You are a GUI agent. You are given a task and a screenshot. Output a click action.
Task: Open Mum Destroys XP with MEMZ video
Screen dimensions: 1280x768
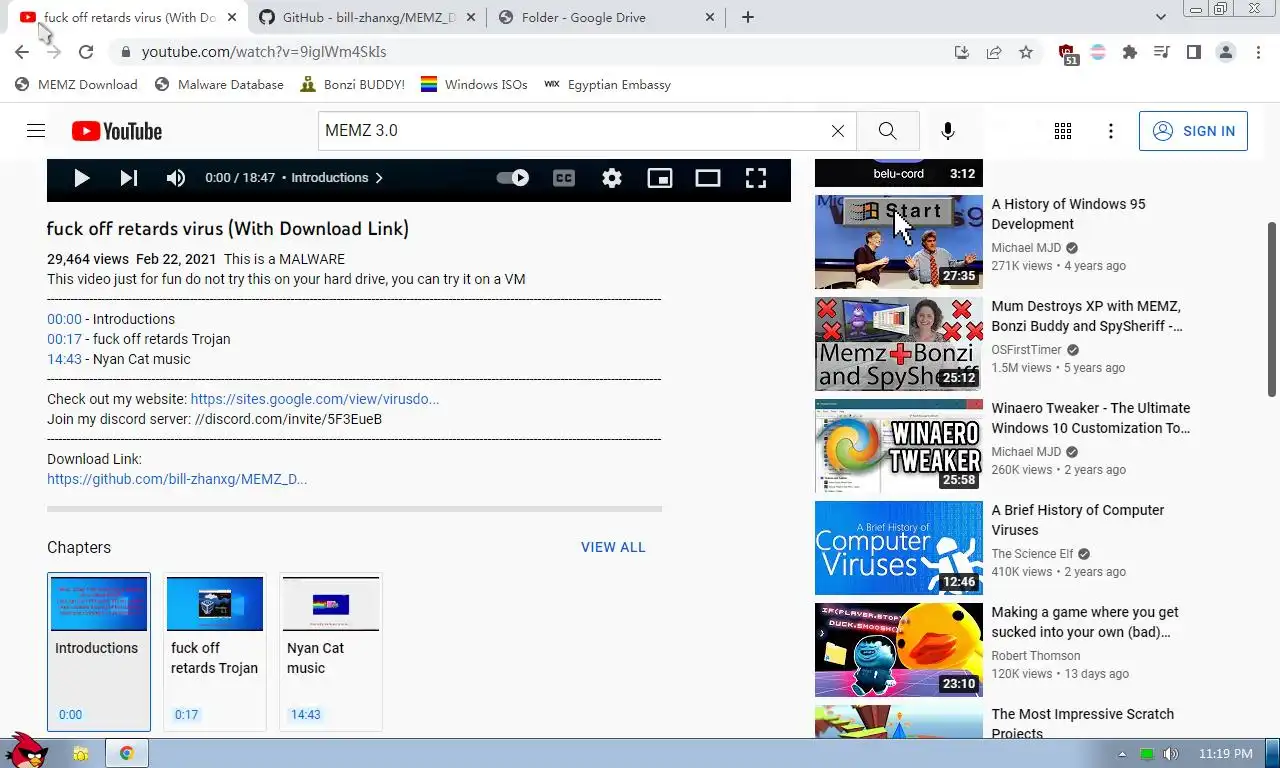(x=1086, y=316)
